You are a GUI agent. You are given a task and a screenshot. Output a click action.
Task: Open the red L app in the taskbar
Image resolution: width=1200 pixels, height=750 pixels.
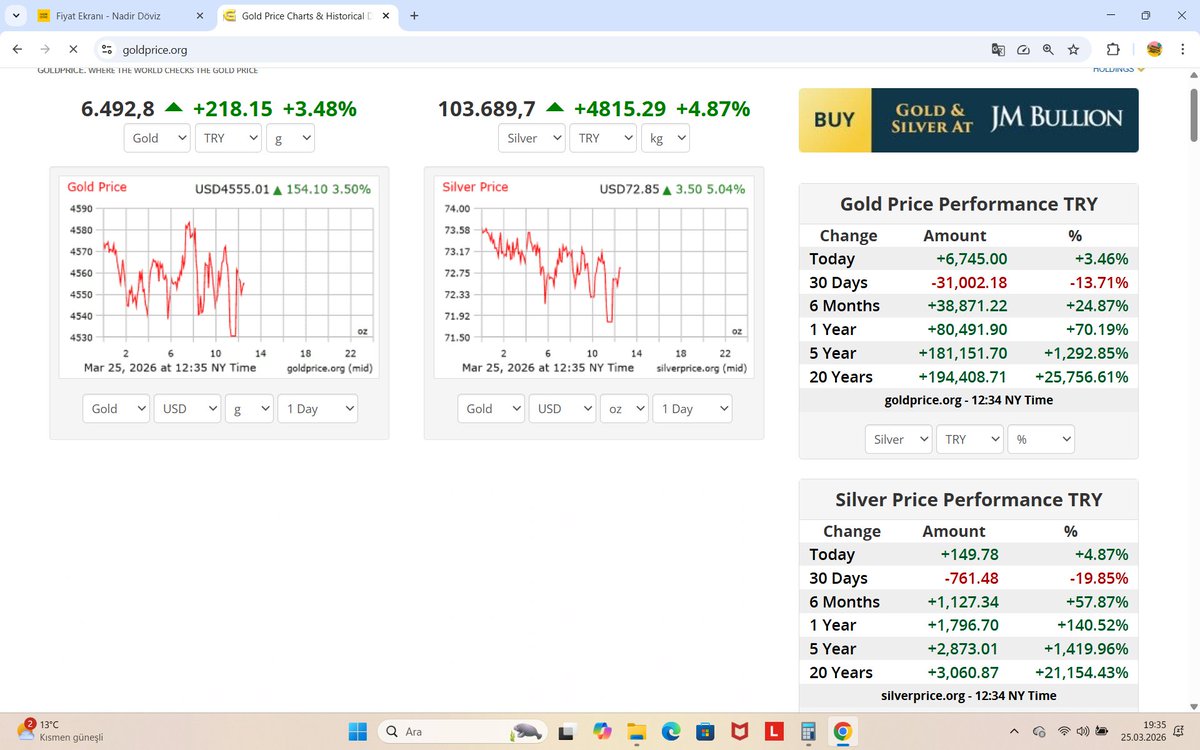(x=773, y=731)
